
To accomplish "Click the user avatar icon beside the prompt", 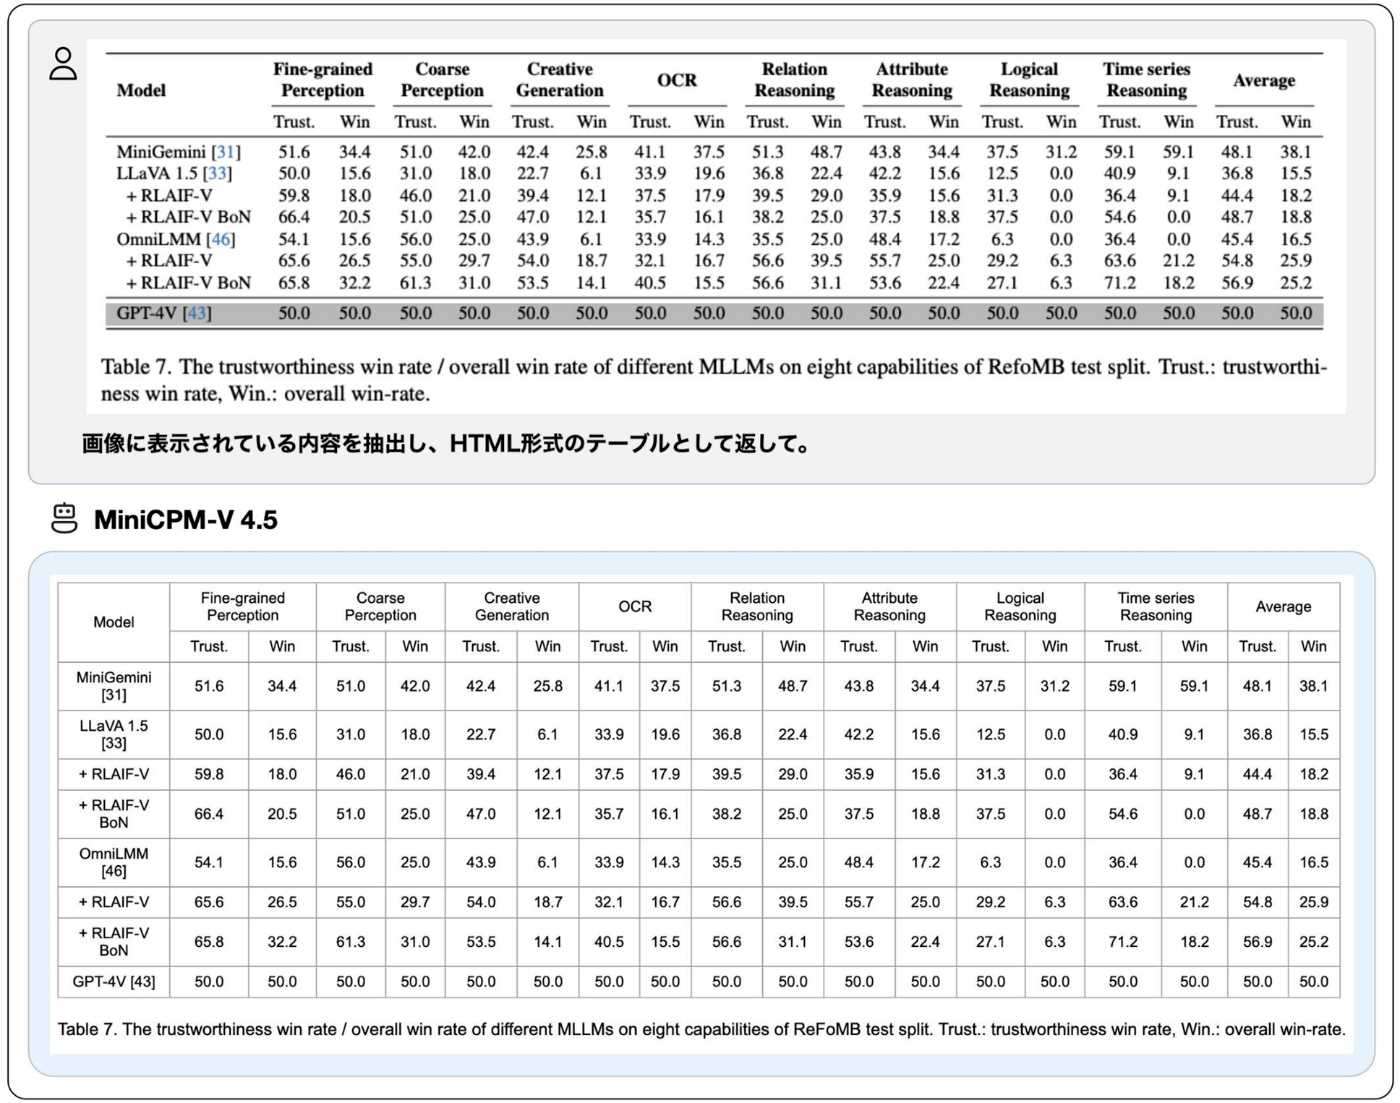I will 64,63.
